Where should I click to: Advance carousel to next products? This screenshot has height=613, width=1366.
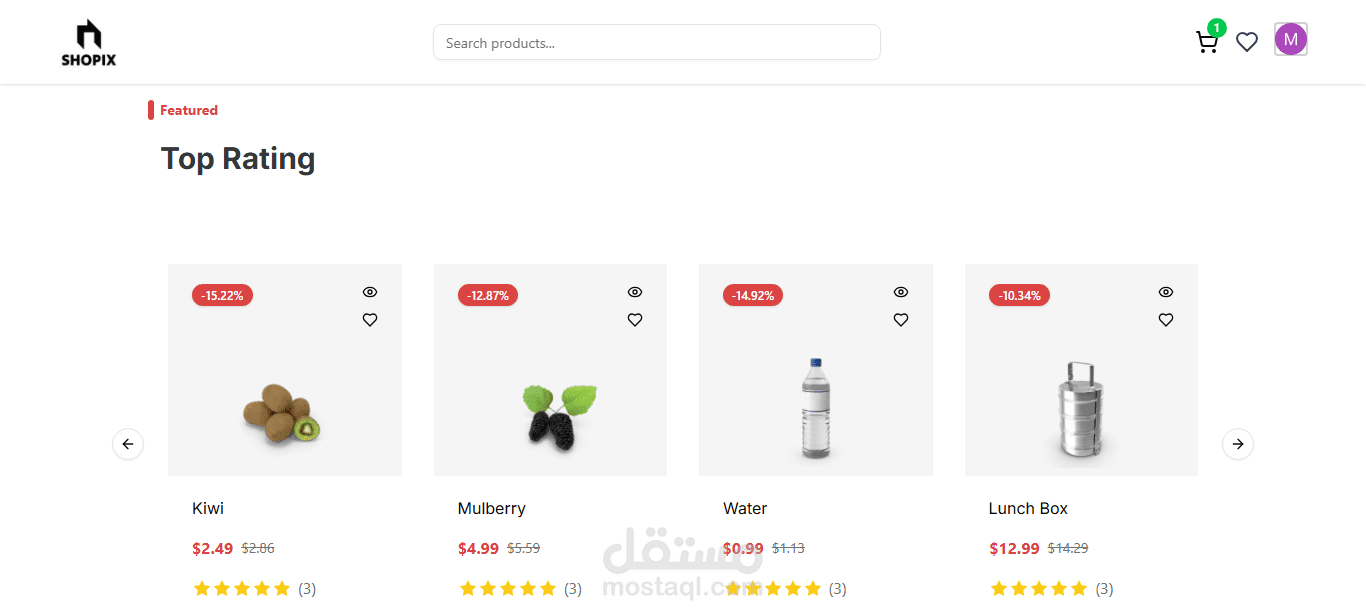[1238, 444]
